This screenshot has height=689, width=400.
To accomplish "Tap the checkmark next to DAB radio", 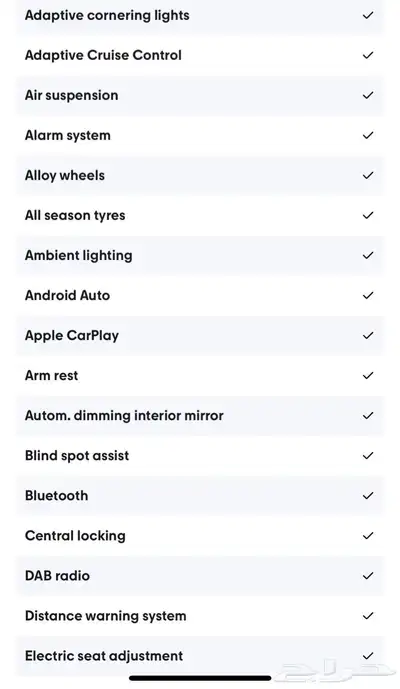I will (x=368, y=576).
